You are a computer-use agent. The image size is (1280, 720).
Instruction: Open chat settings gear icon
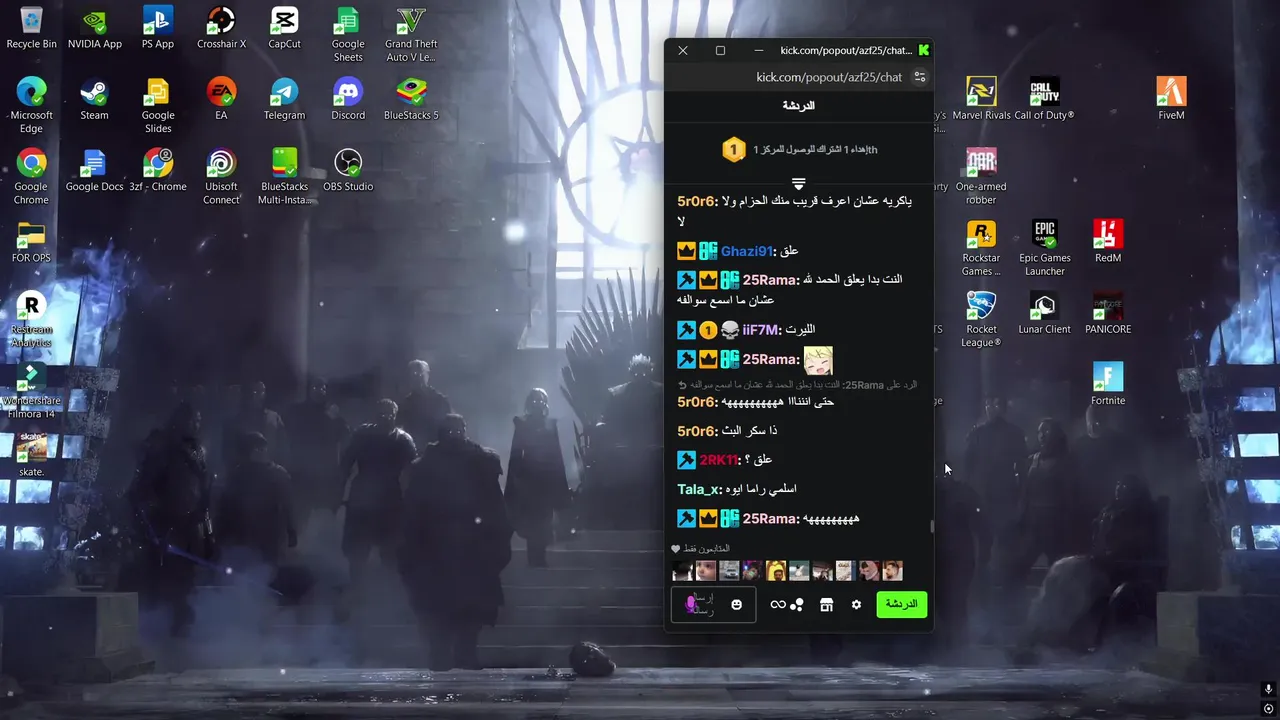[x=856, y=605]
